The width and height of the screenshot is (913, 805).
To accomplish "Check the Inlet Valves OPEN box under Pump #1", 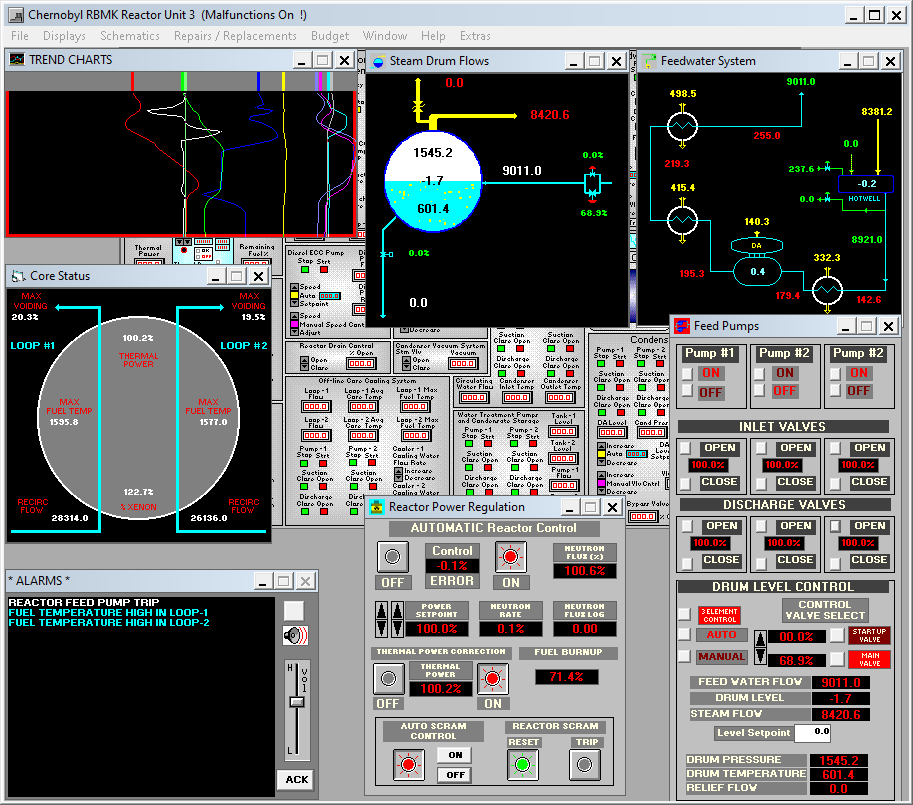I will click(685, 448).
